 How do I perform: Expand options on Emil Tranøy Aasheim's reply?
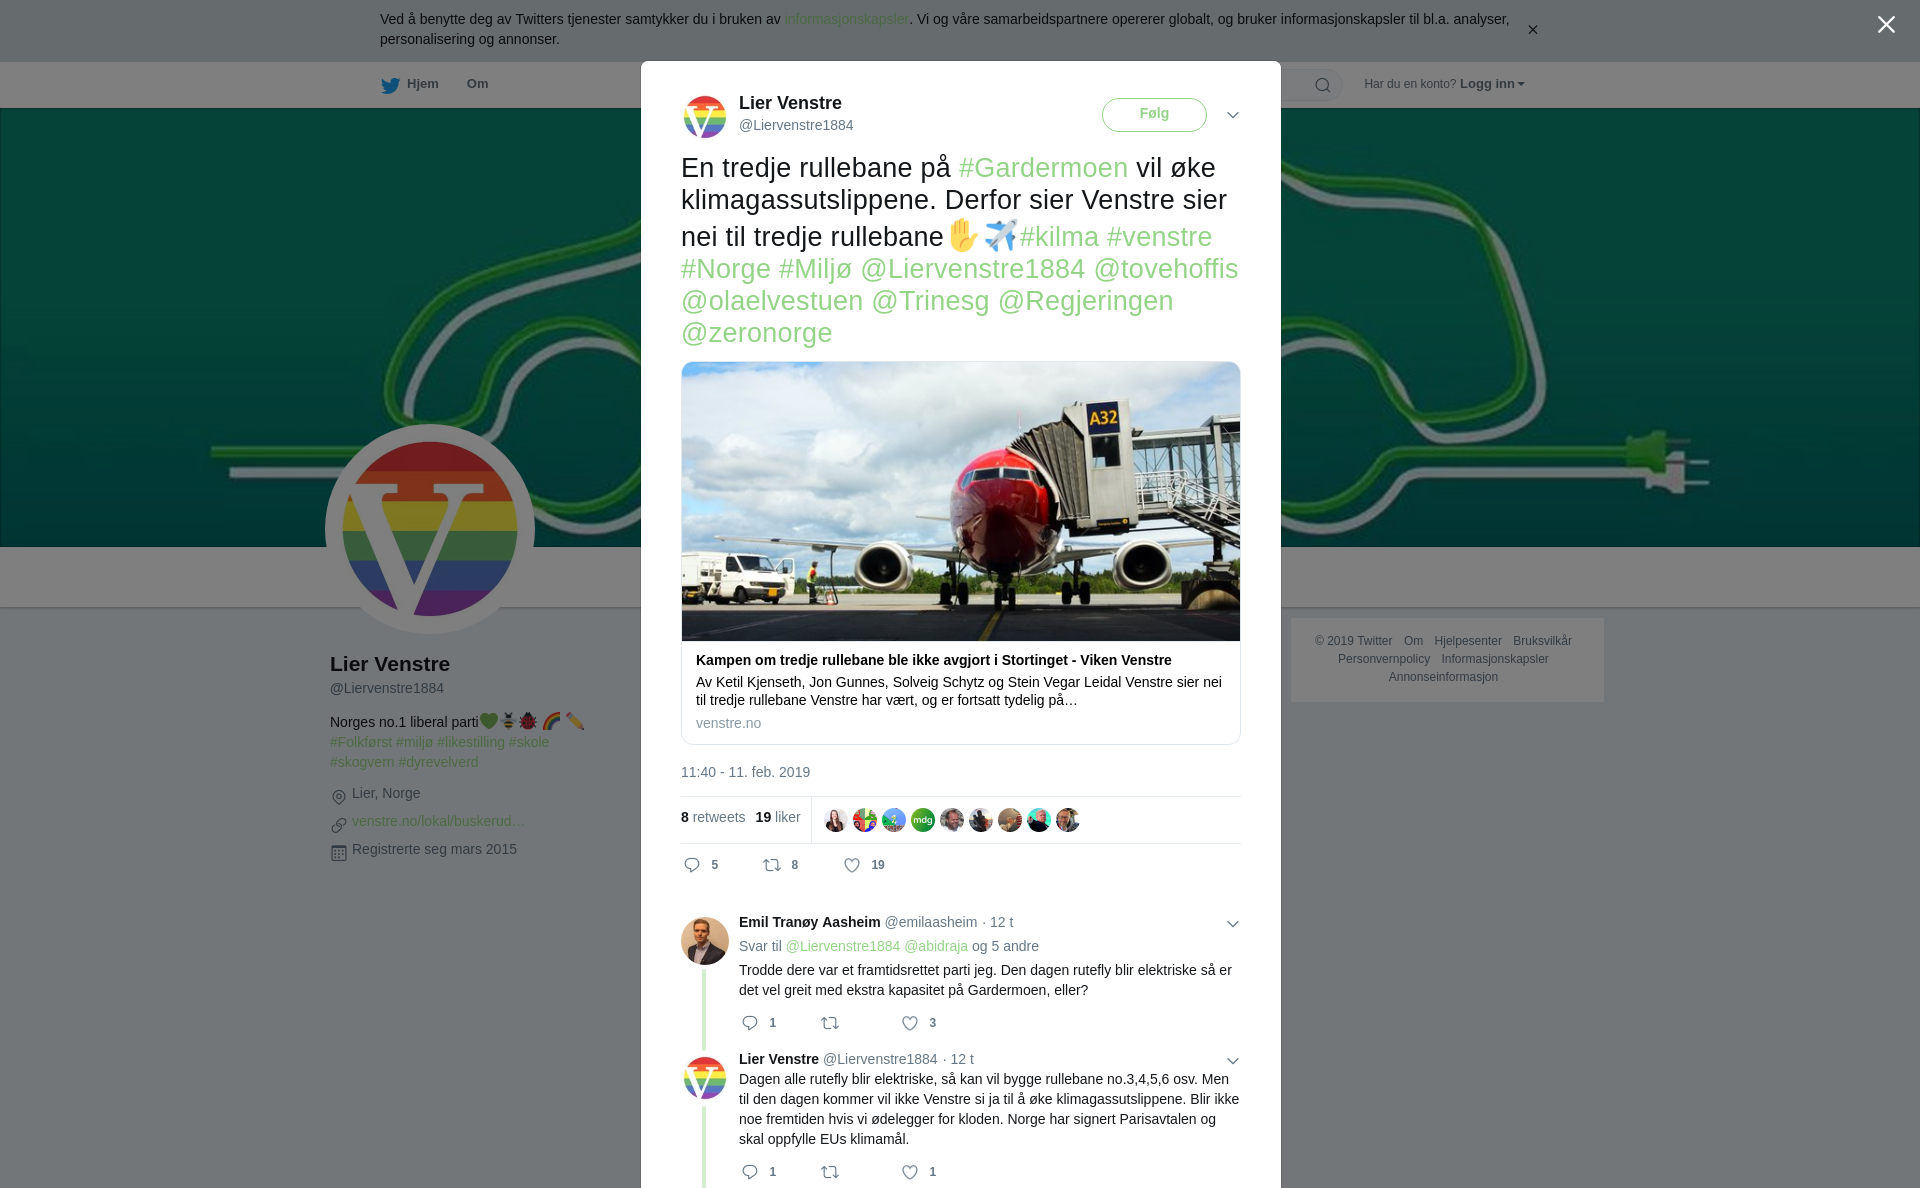[x=1233, y=924]
